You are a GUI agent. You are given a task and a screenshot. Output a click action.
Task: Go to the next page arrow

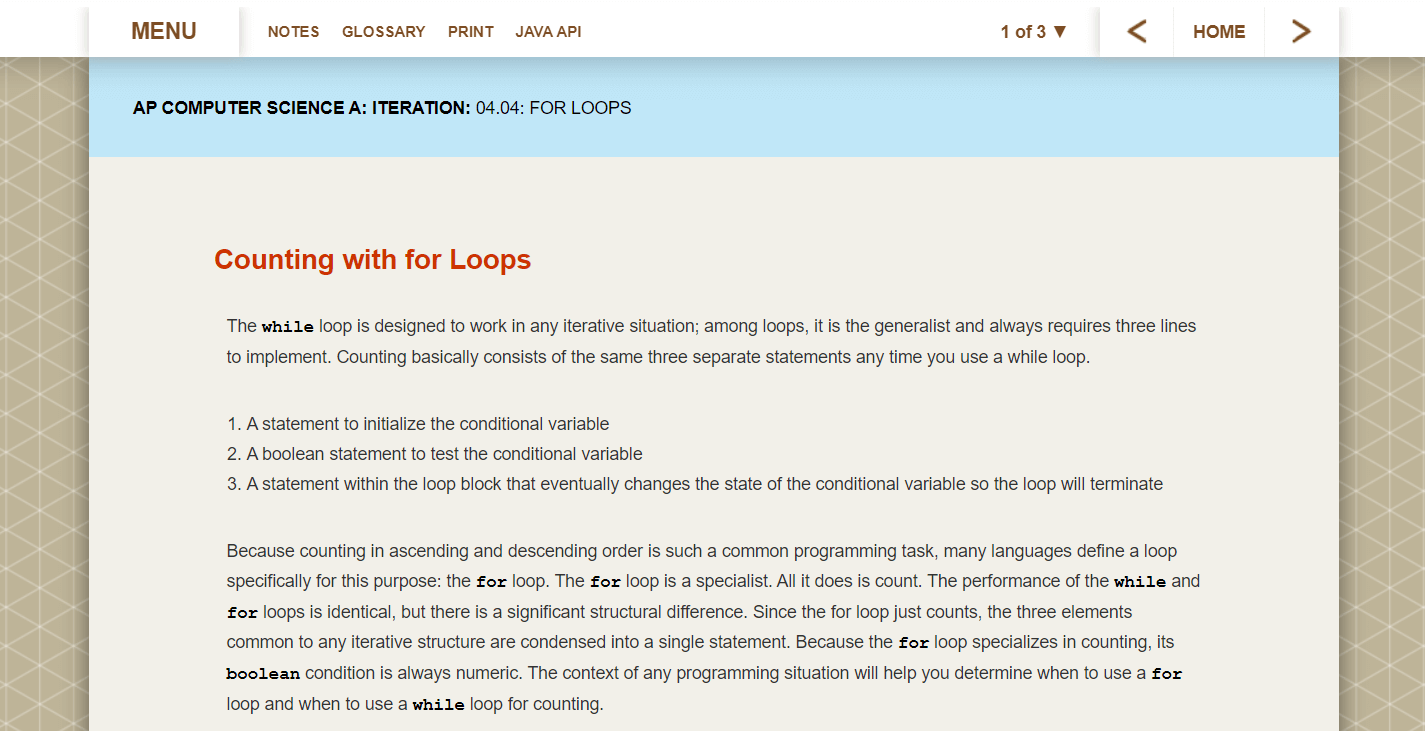[x=1301, y=32]
